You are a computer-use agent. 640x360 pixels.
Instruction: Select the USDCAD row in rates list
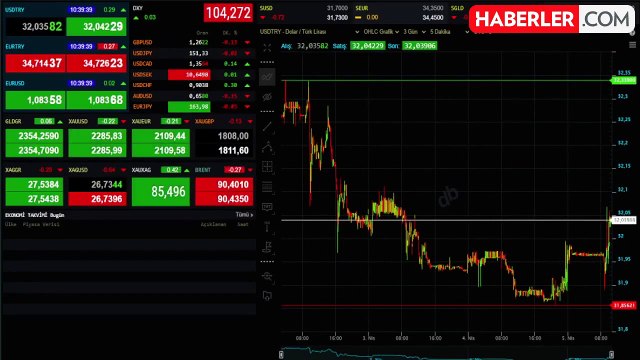point(192,64)
